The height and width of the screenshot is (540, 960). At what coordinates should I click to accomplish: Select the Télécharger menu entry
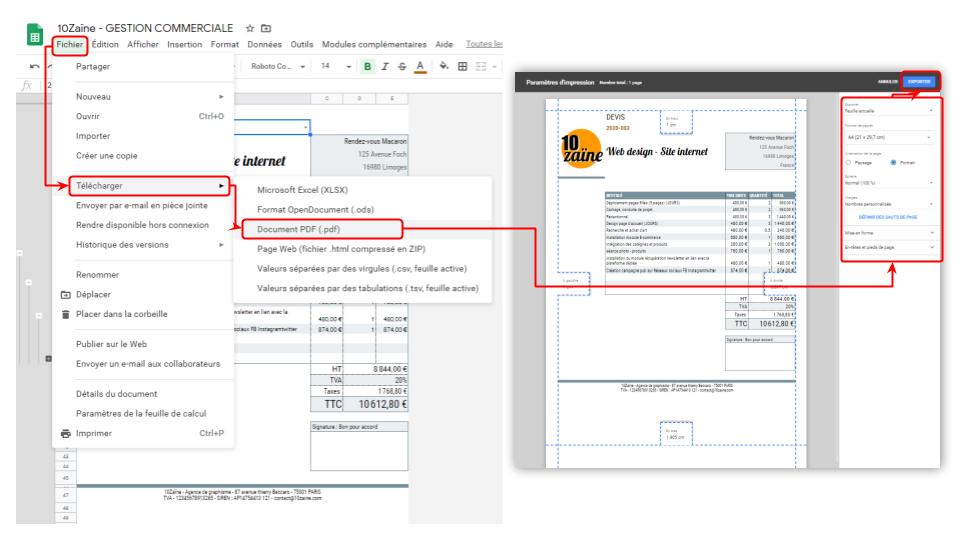coord(149,186)
